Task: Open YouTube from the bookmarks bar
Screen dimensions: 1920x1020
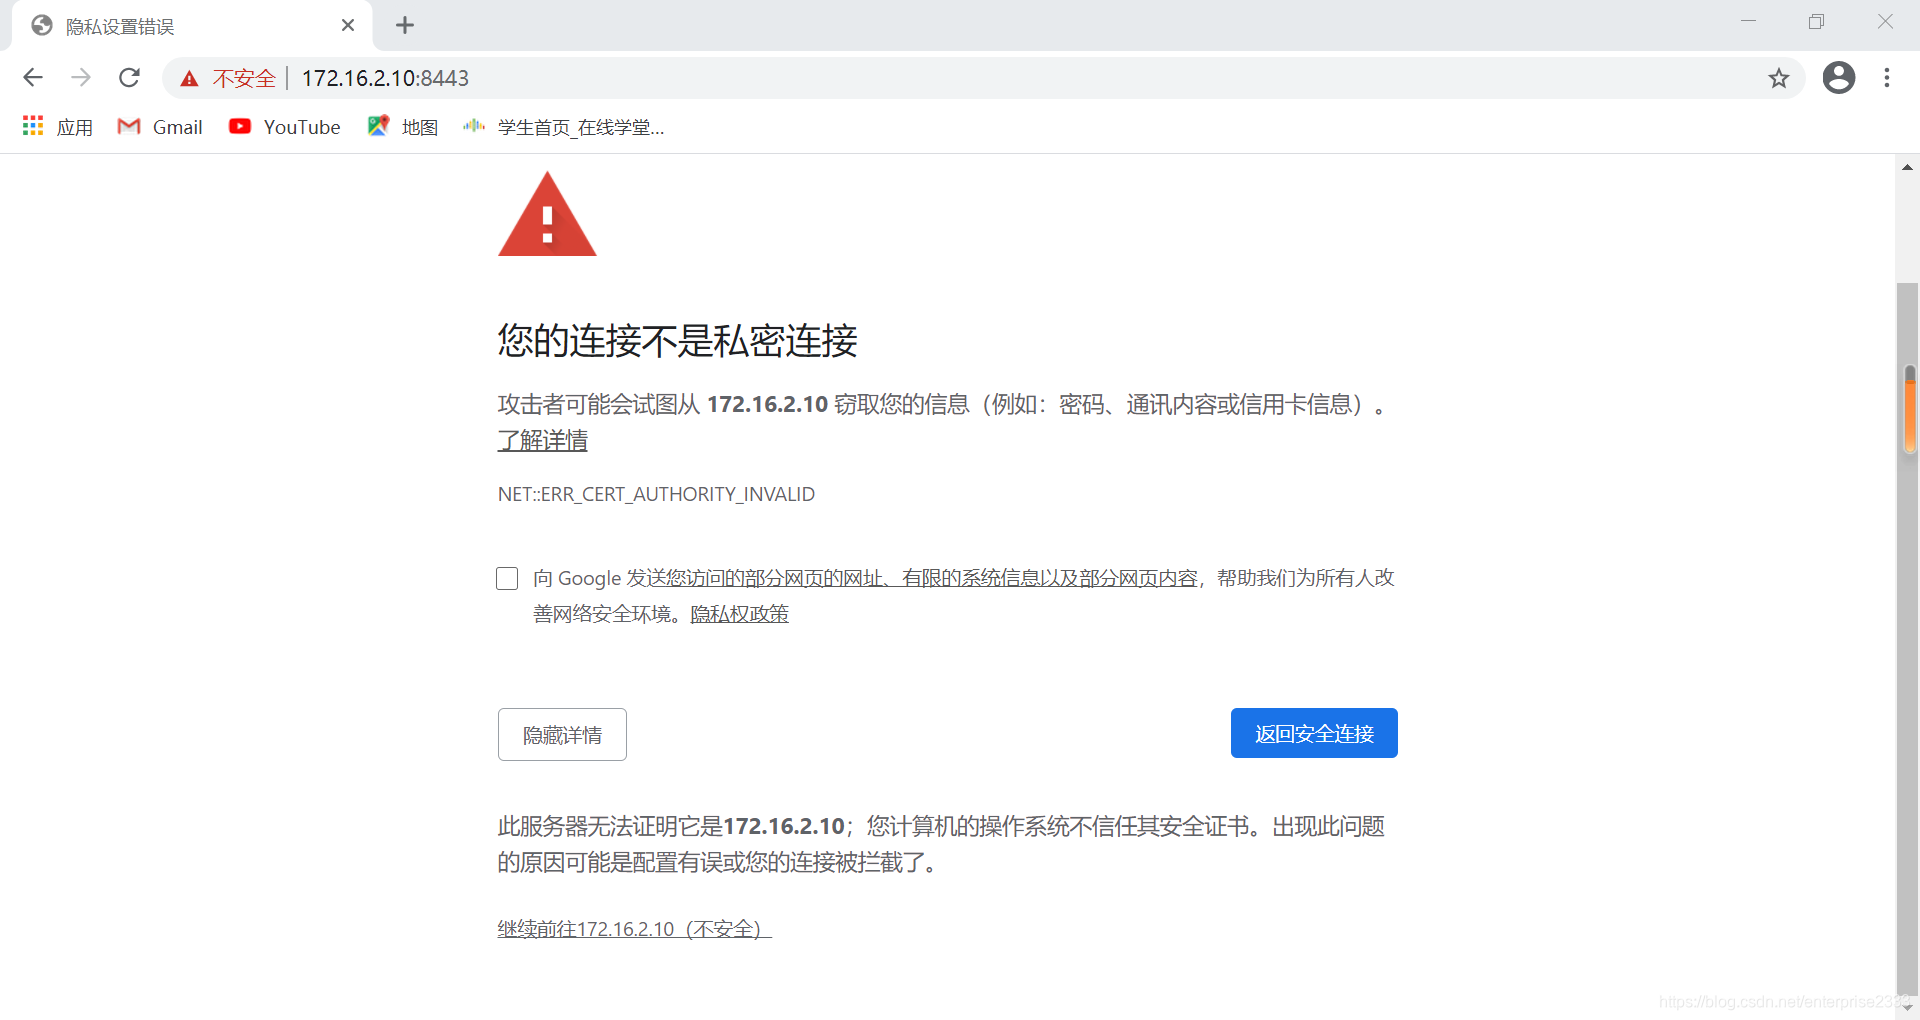Action: pos(284,127)
